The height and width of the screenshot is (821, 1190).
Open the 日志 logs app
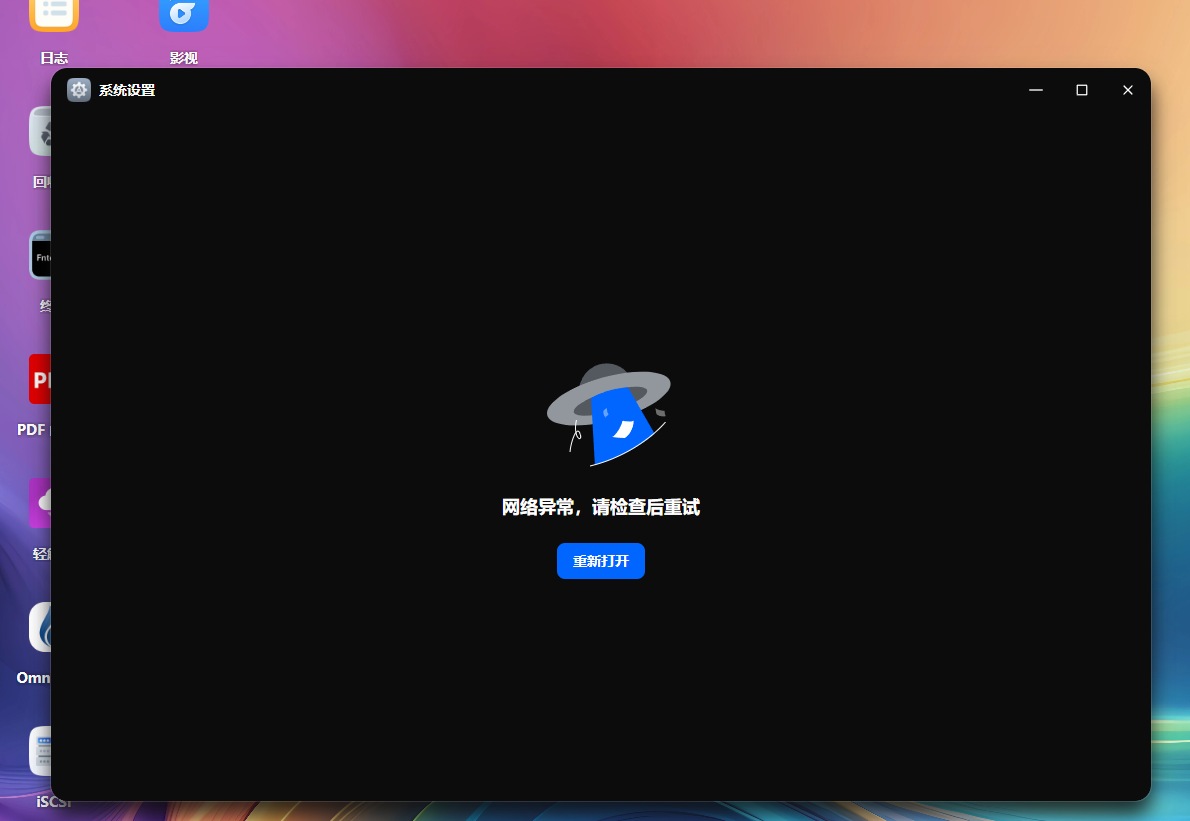coord(54,15)
